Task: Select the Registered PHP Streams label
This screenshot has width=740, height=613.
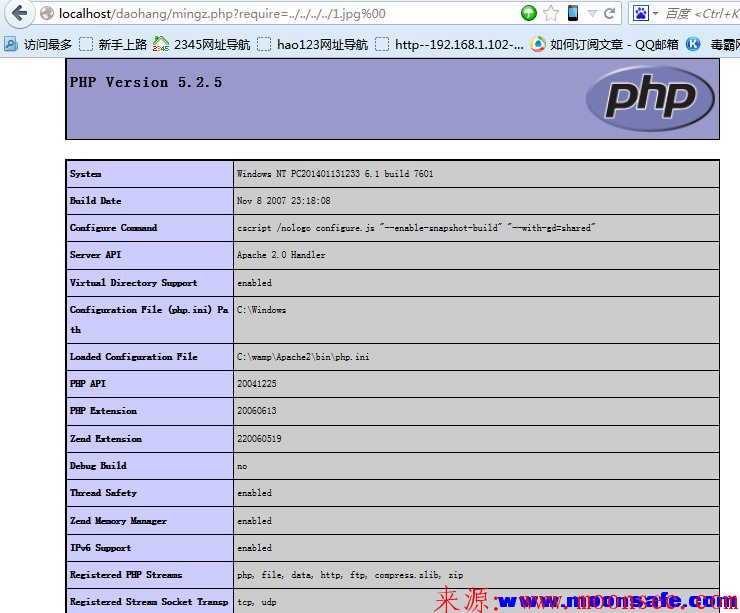Action: (126, 575)
